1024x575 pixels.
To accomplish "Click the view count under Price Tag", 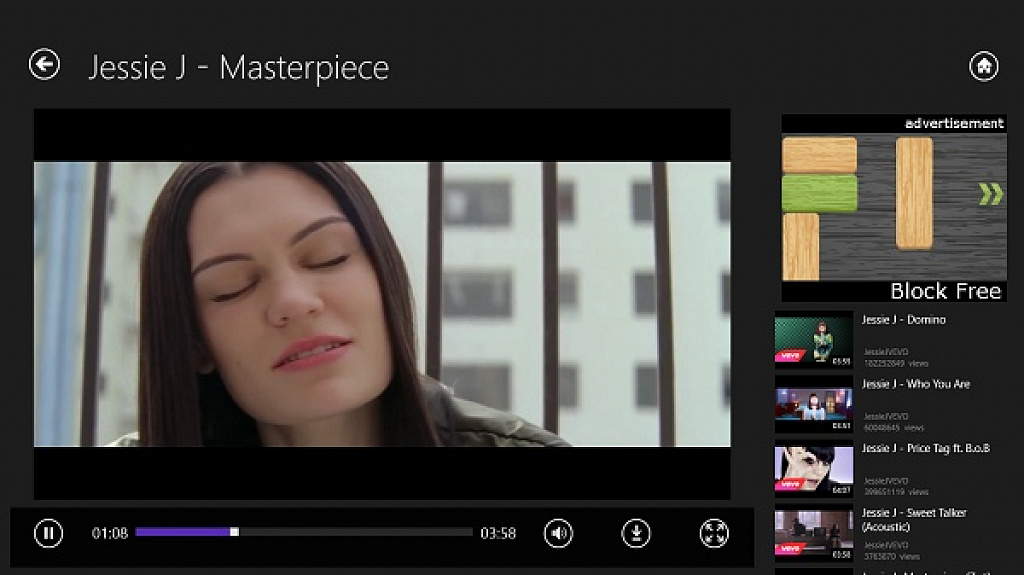I will click(x=895, y=492).
